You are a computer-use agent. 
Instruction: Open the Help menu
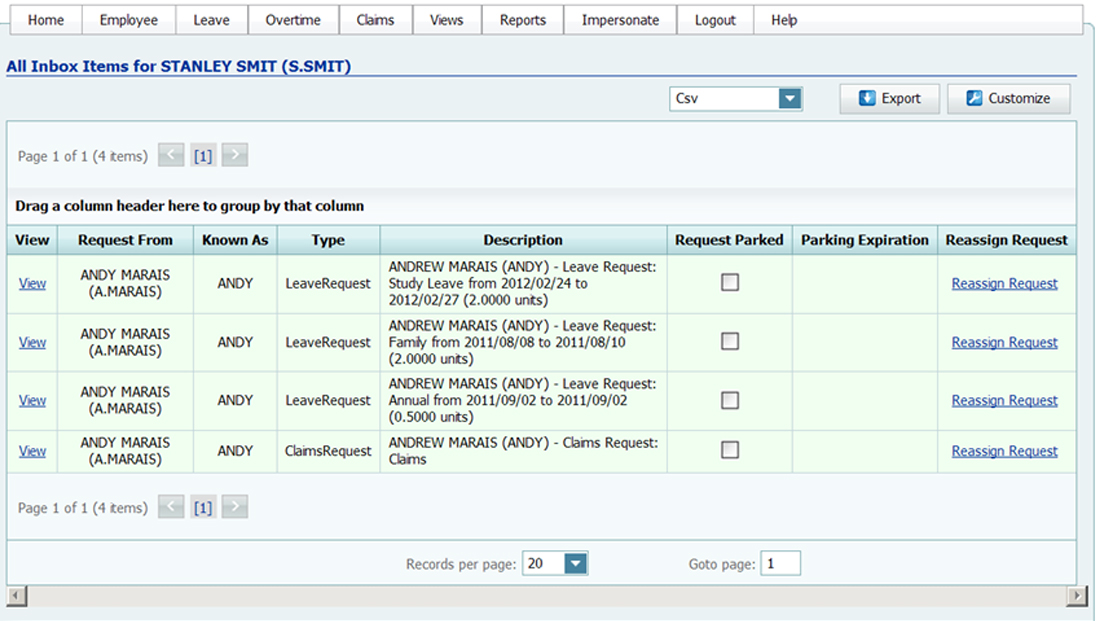pos(783,19)
